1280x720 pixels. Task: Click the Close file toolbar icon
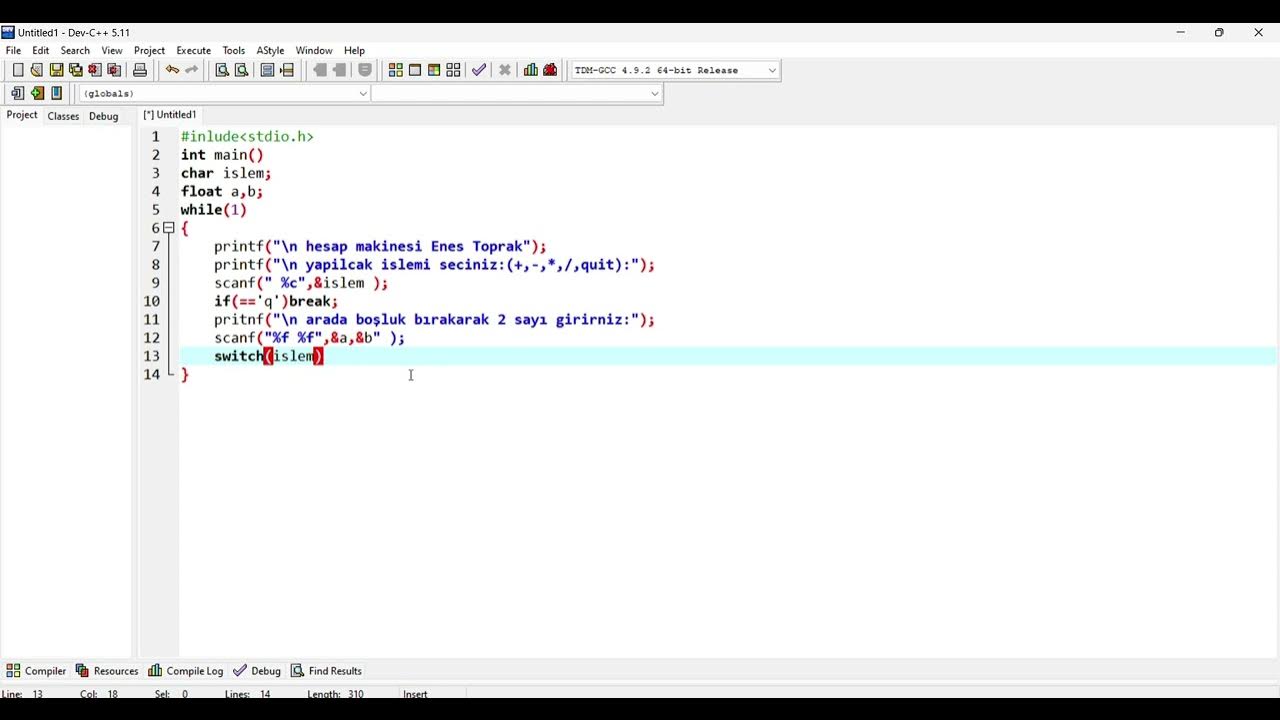95,70
